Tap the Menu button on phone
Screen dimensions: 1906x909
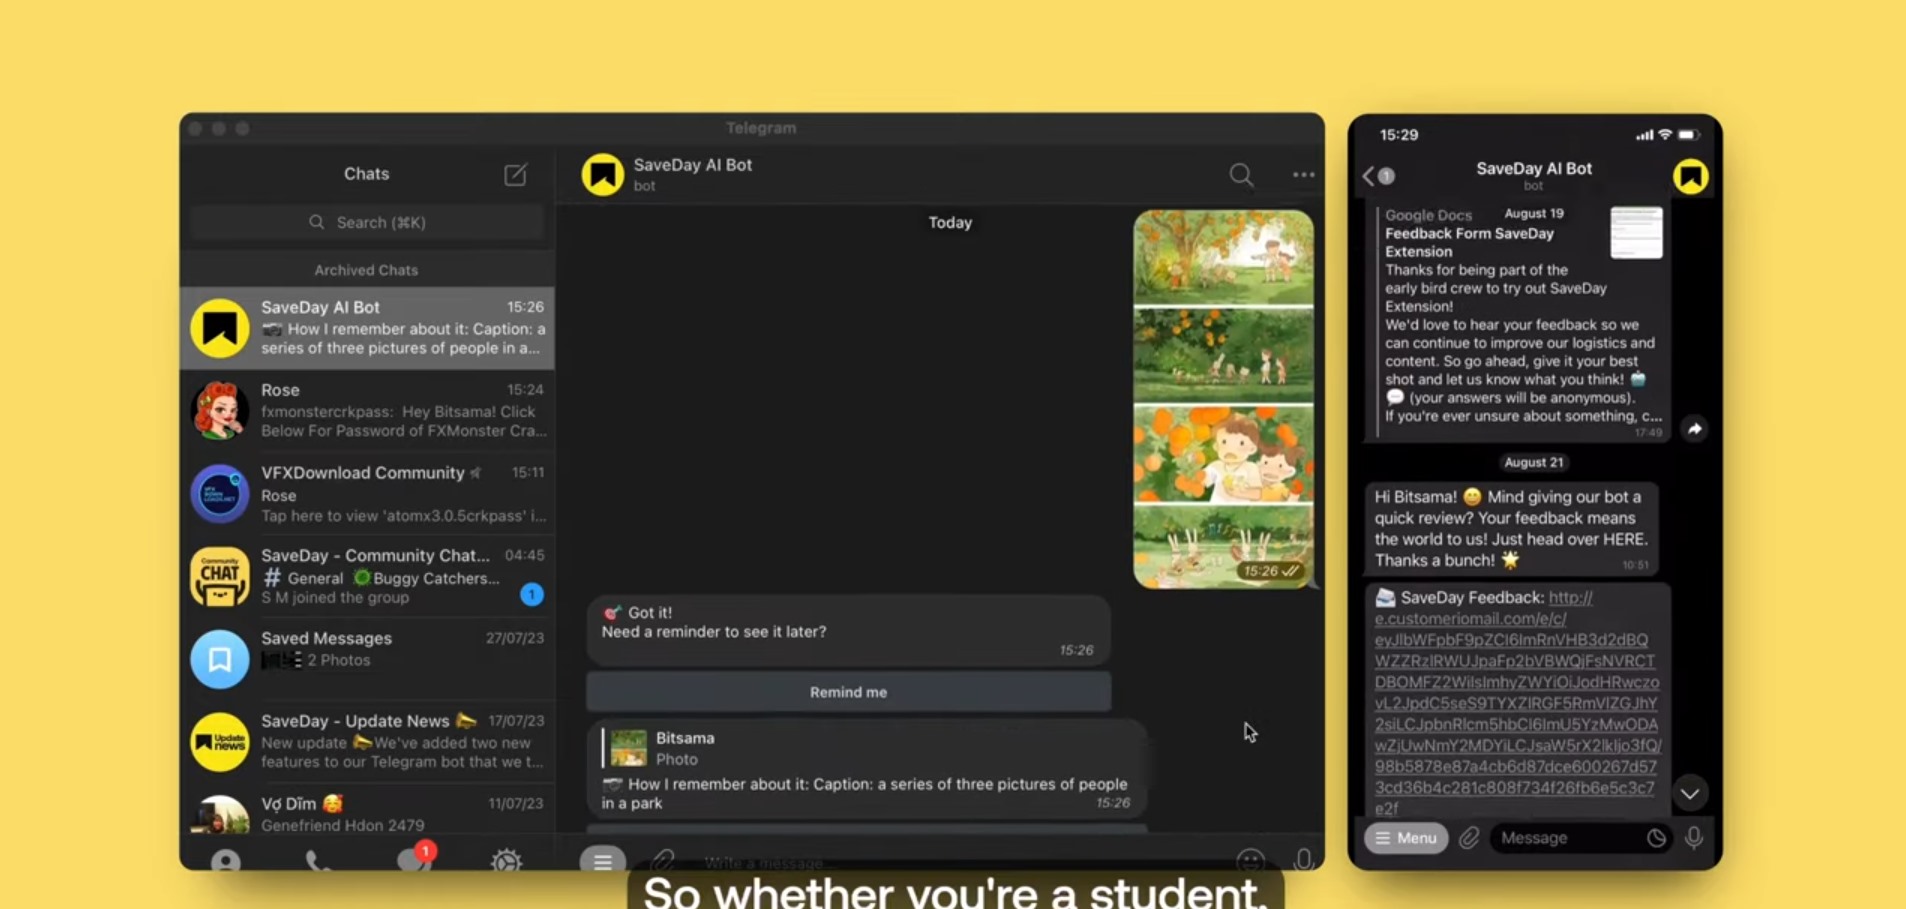1406,838
